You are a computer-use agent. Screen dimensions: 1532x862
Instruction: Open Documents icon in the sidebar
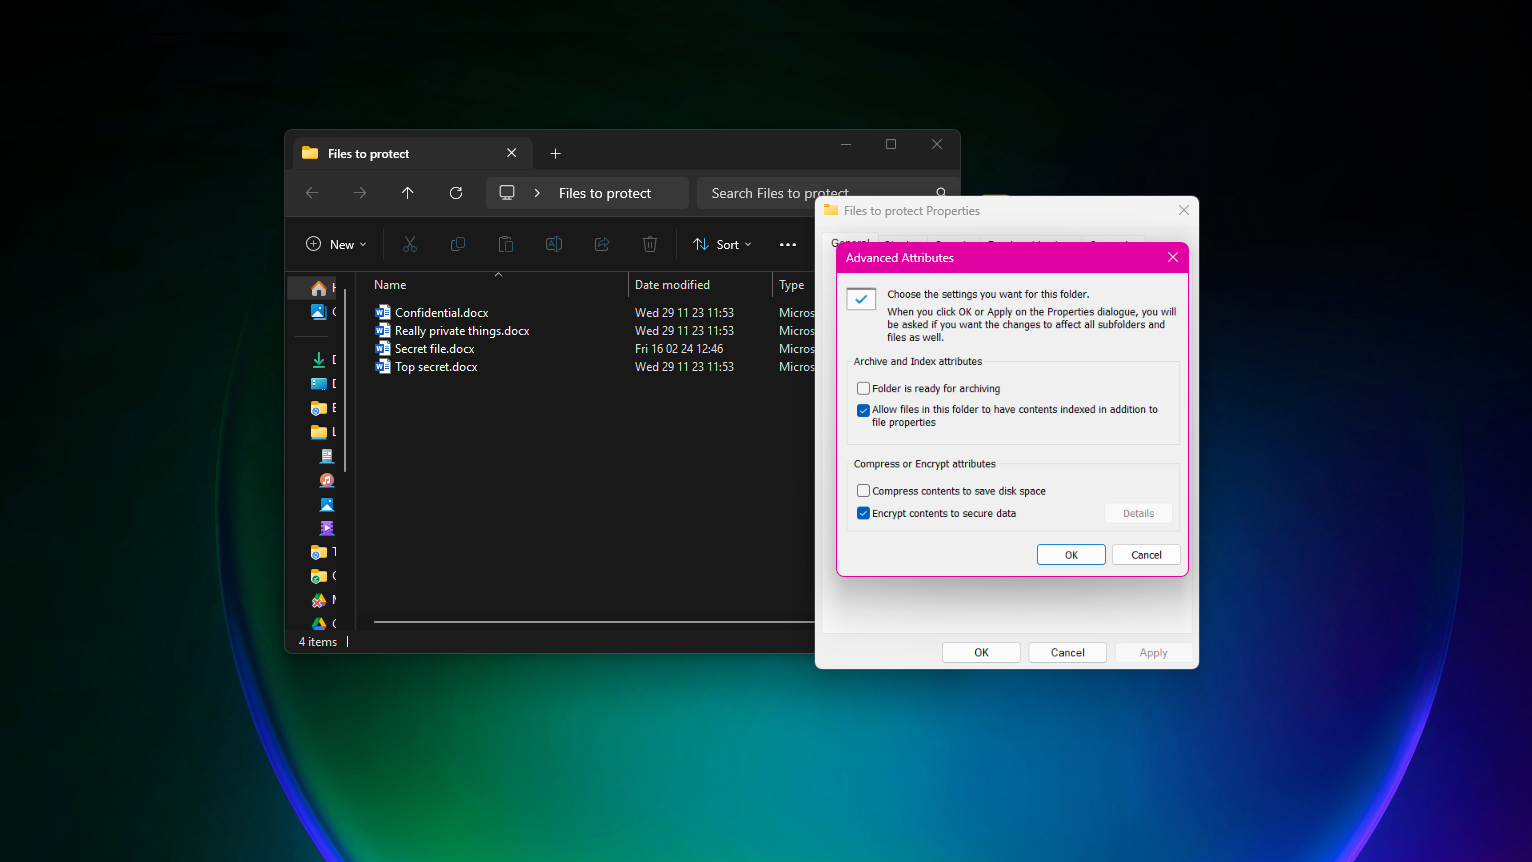(x=327, y=456)
